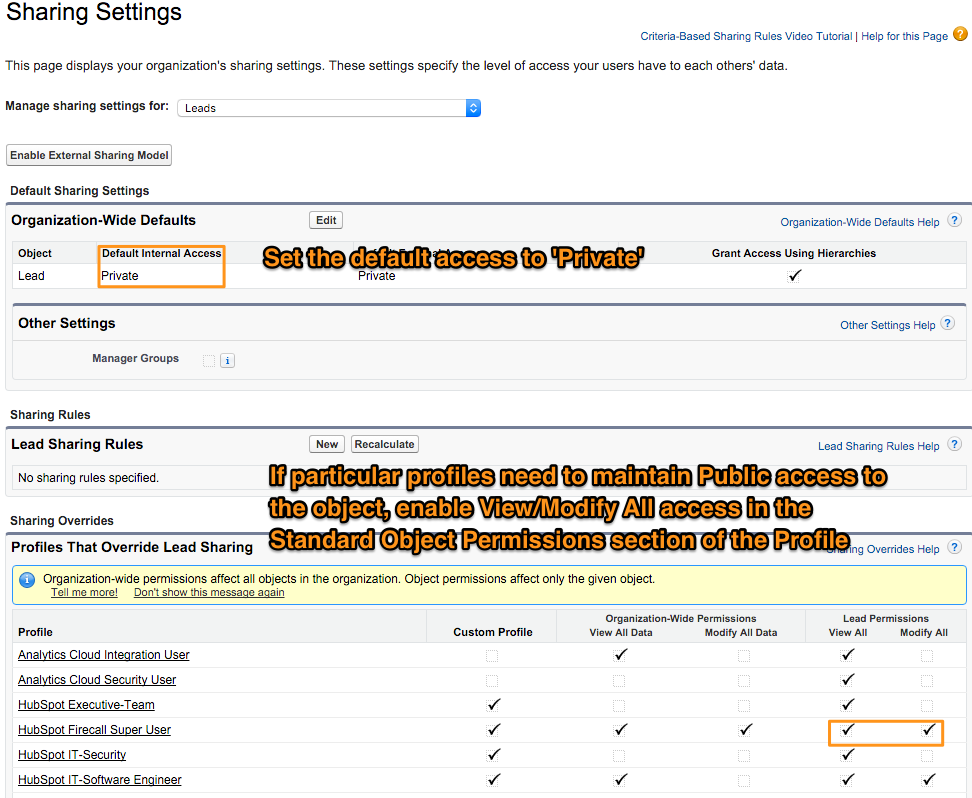Click the Custom Profile column header

coord(493,632)
